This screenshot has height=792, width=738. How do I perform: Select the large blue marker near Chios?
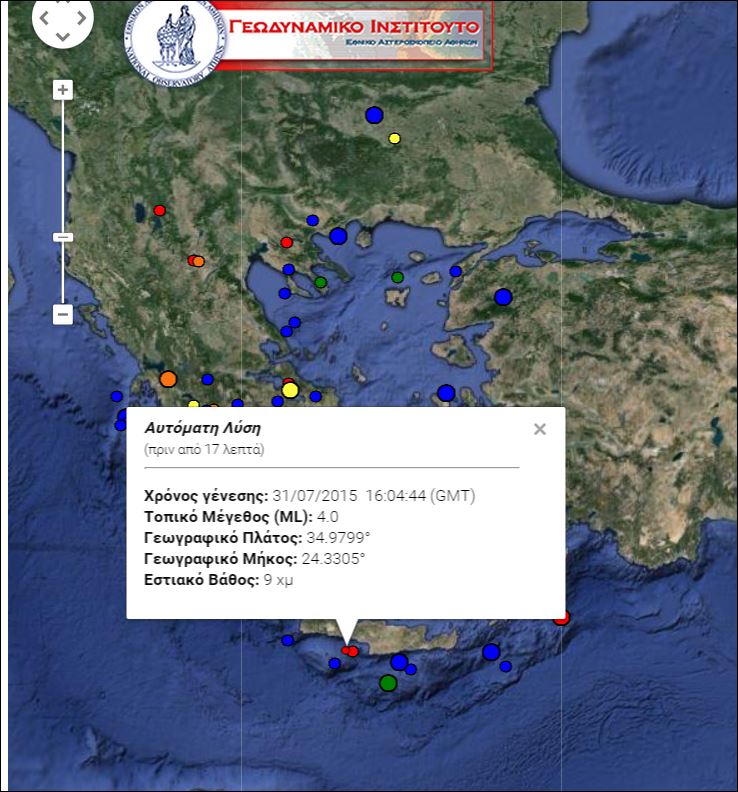(446, 392)
